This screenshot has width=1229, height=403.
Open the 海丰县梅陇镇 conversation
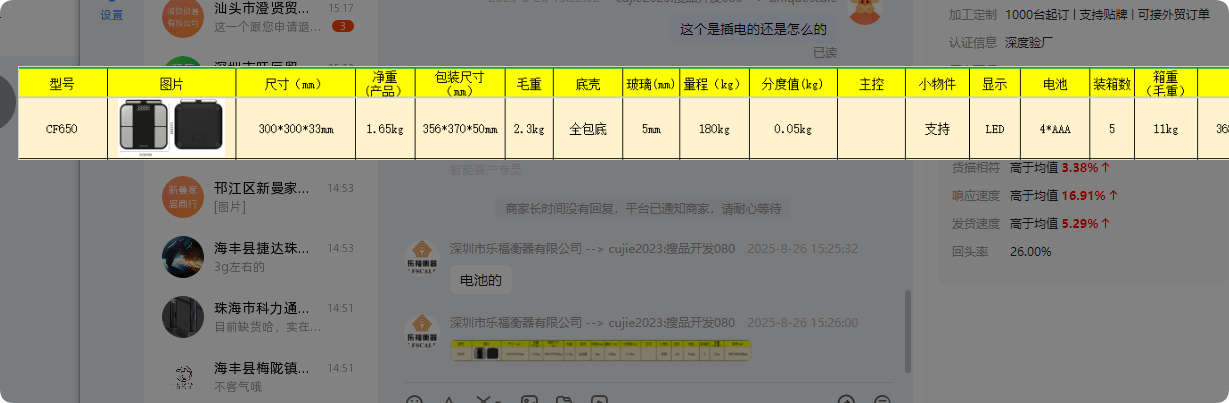(260, 376)
